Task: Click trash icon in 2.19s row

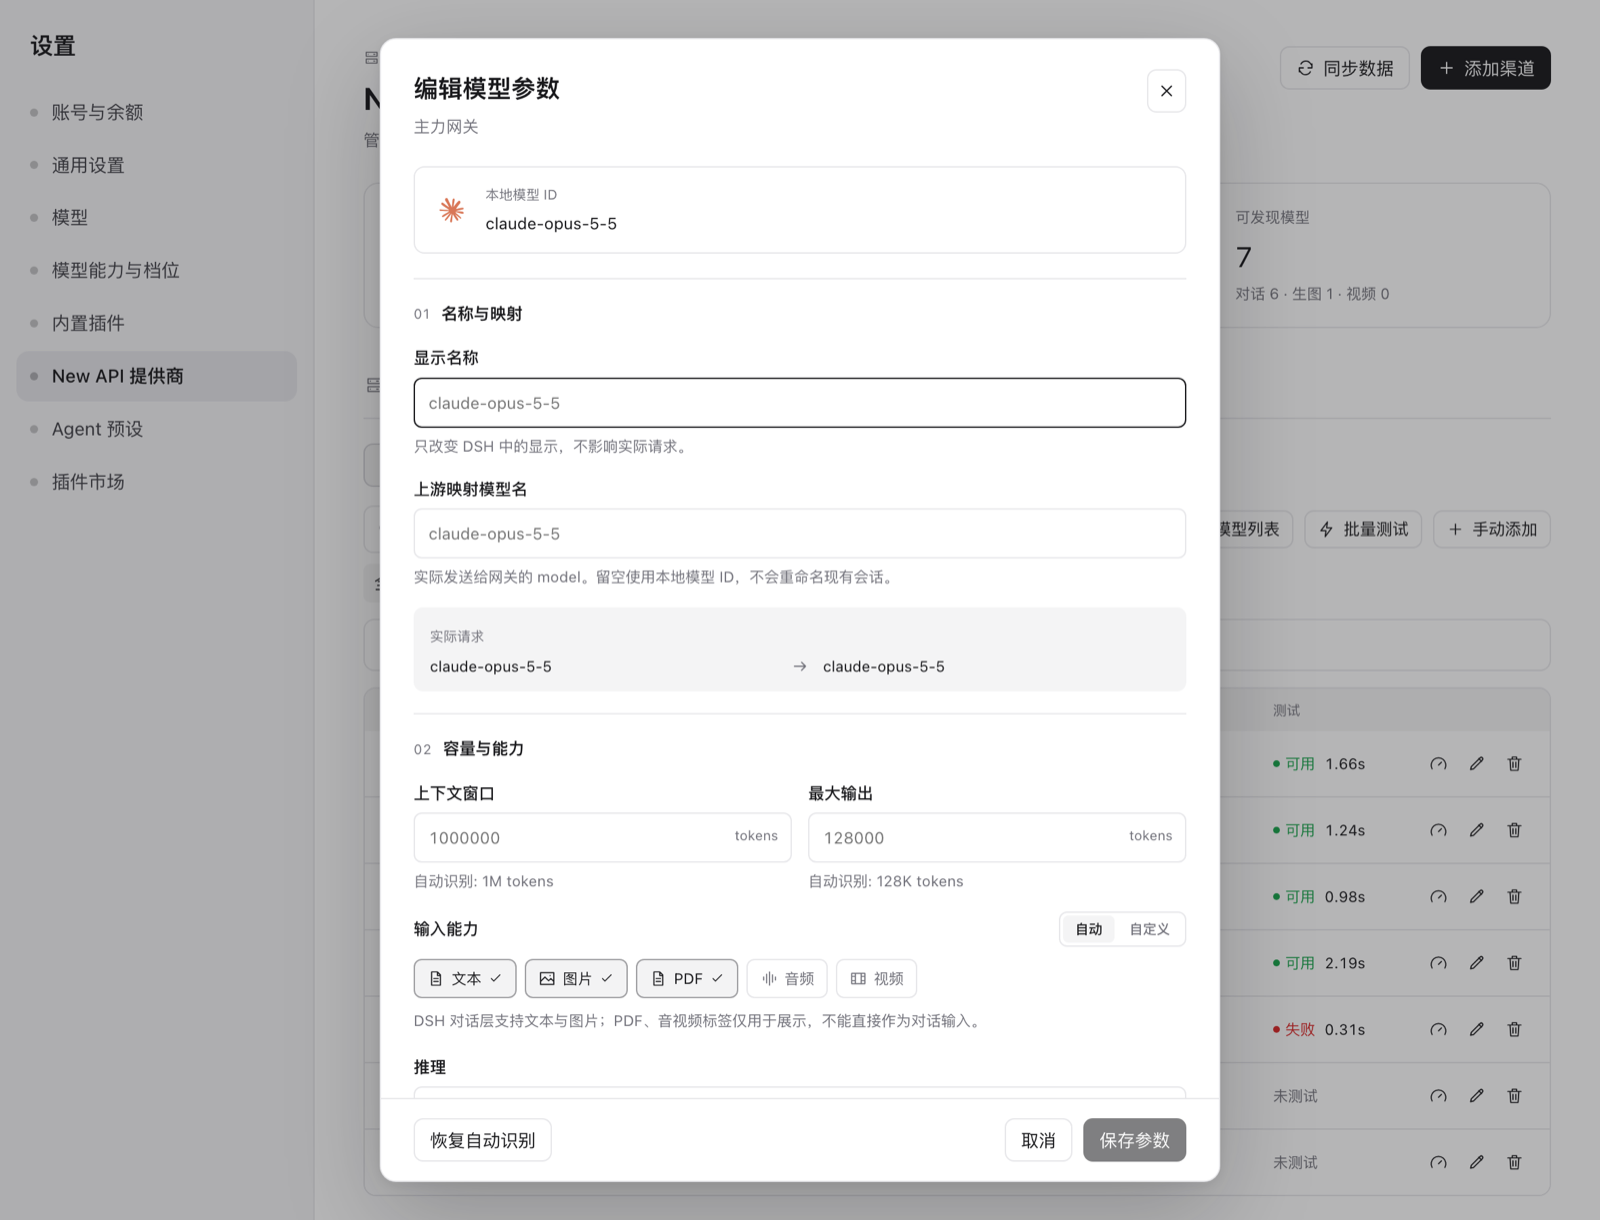Action: [1514, 963]
